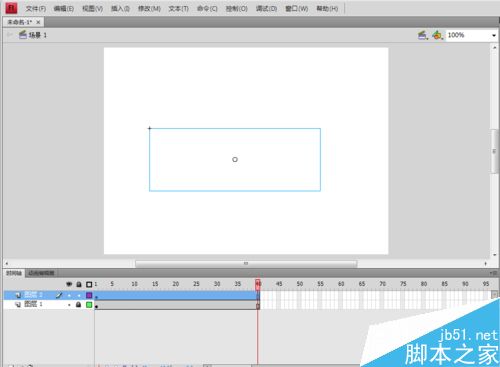Click the 100% zoom input field
The height and width of the screenshot is (367, 500).
point(468,35)
